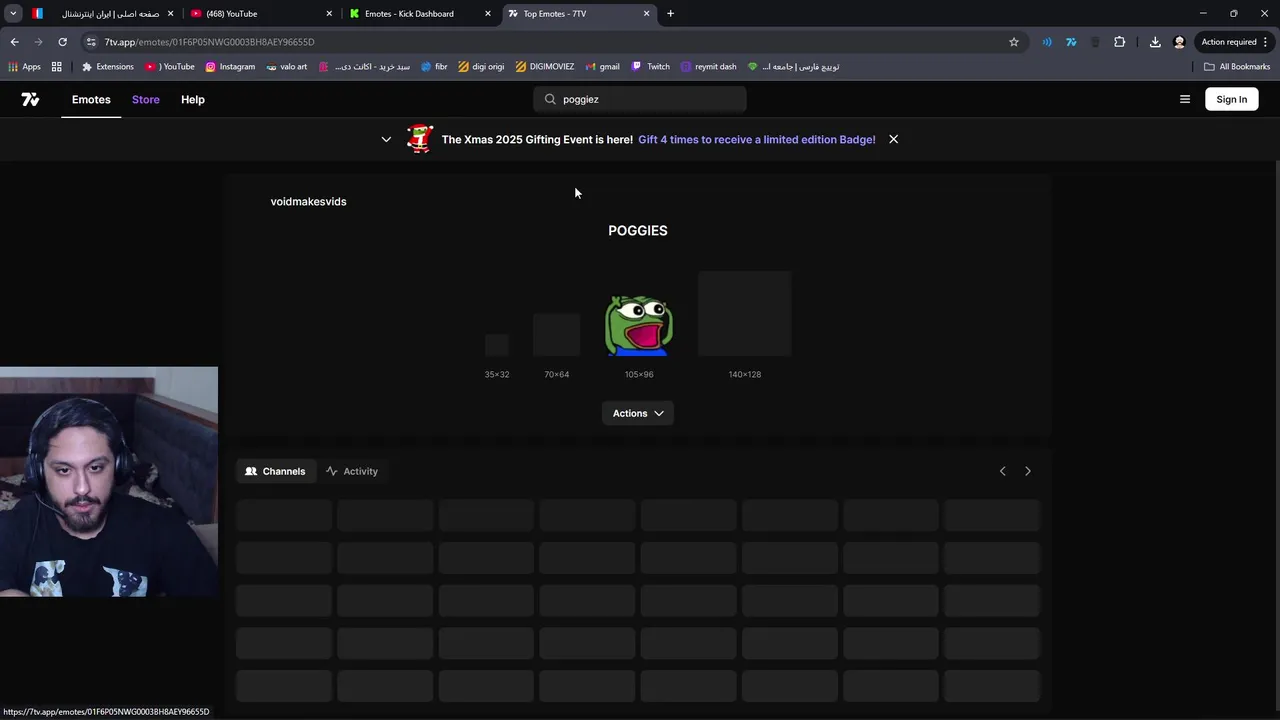1280x720 pixels.
Task: Open the Store nav item
Action: (x=146, y=99)
